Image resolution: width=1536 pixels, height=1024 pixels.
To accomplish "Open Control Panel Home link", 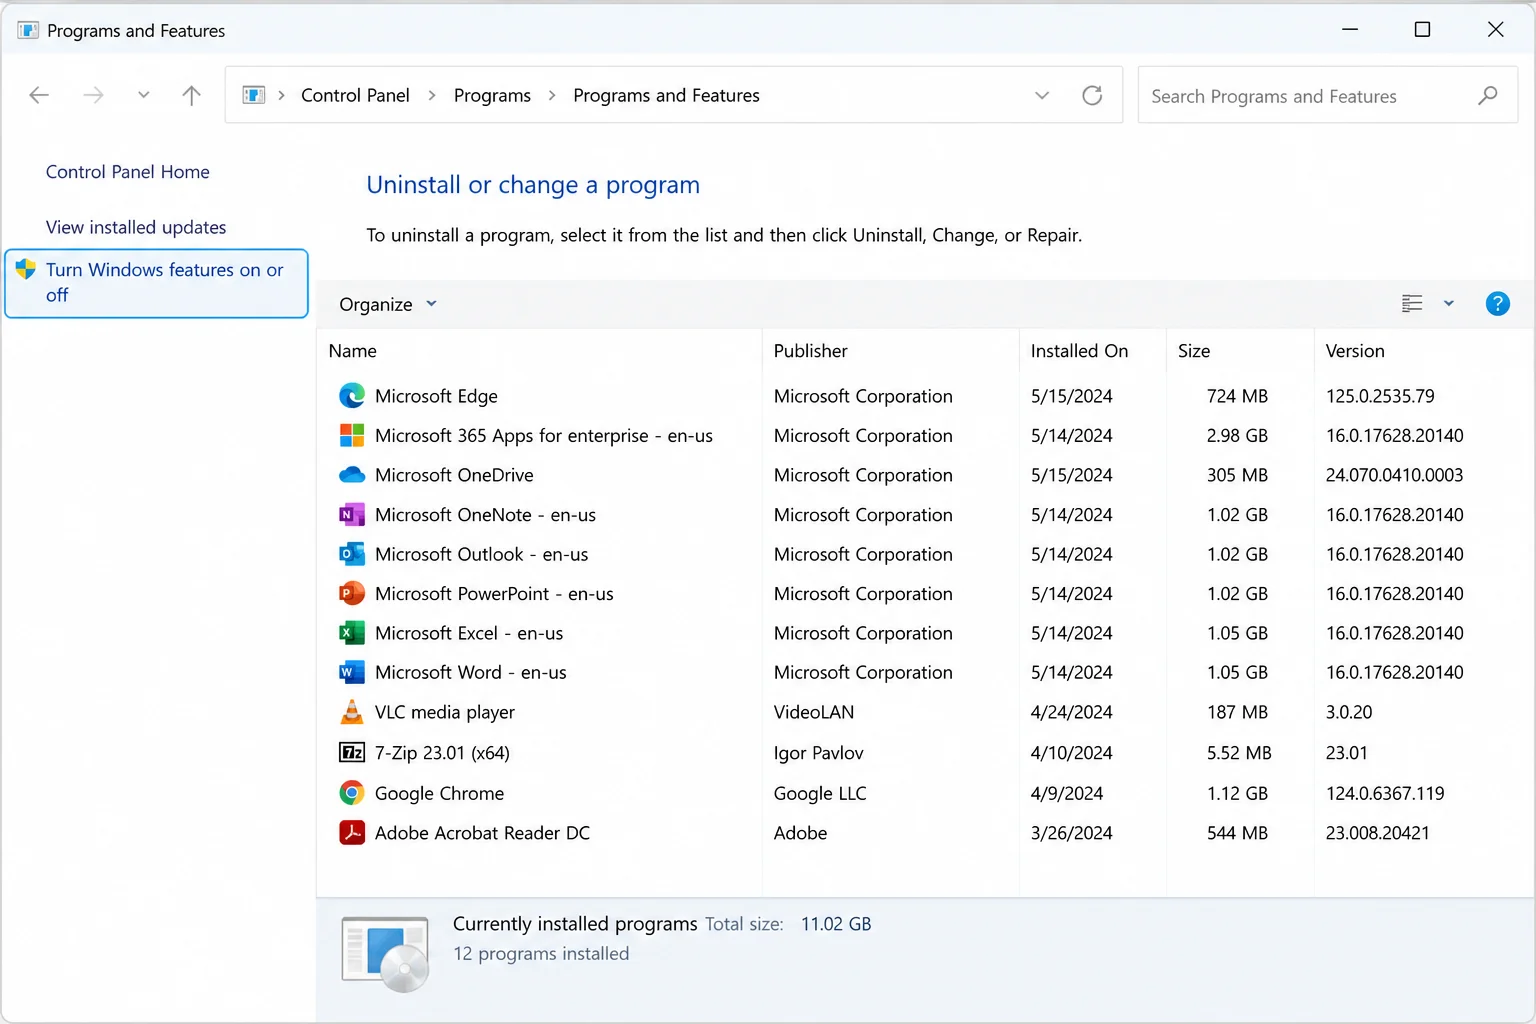I will pos(128,172).
